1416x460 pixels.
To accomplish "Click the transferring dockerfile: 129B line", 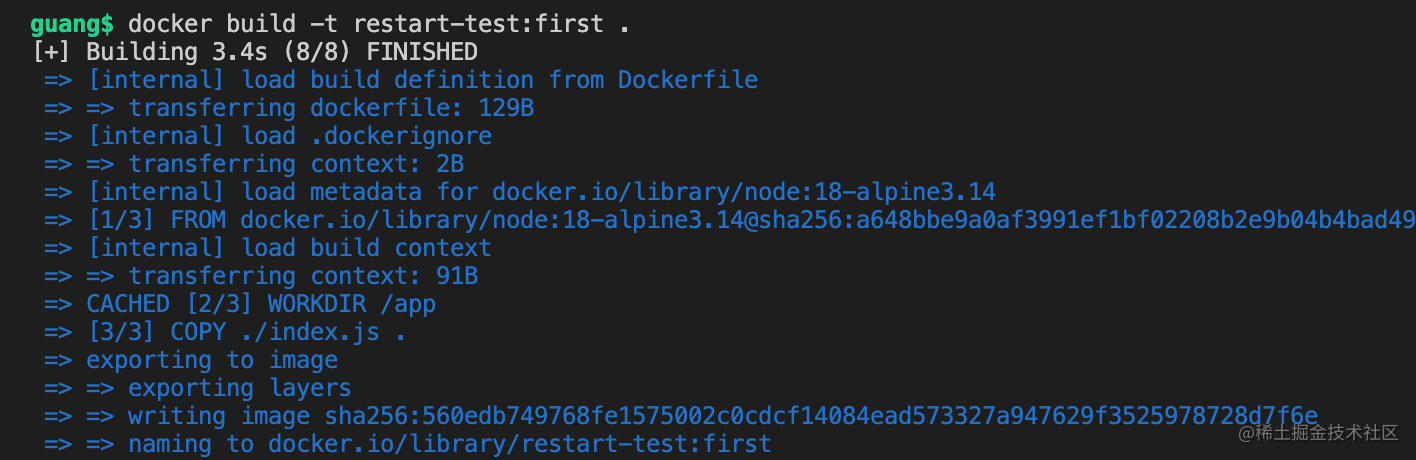I will pyautogui.click(x=330, y=108).
